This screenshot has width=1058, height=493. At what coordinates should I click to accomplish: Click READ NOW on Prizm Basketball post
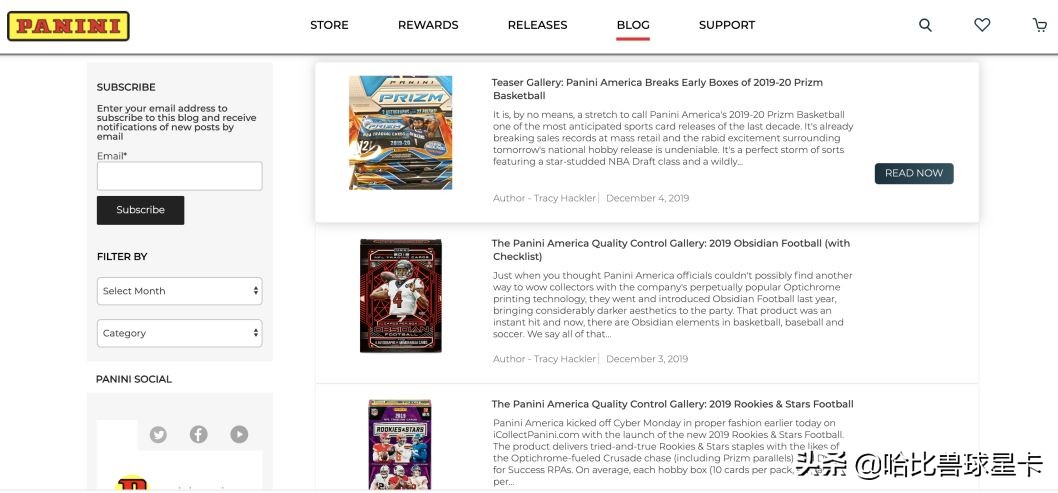point(914,173)
